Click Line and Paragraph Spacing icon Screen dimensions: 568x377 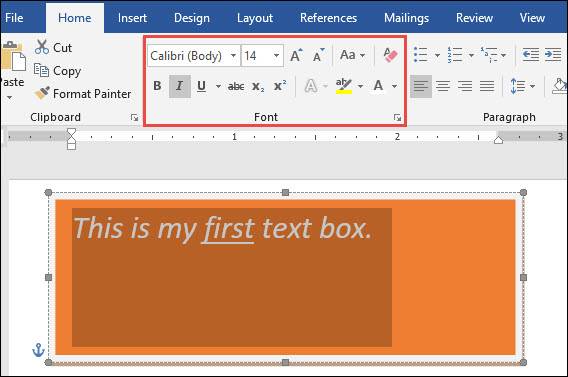pos(518,86)
